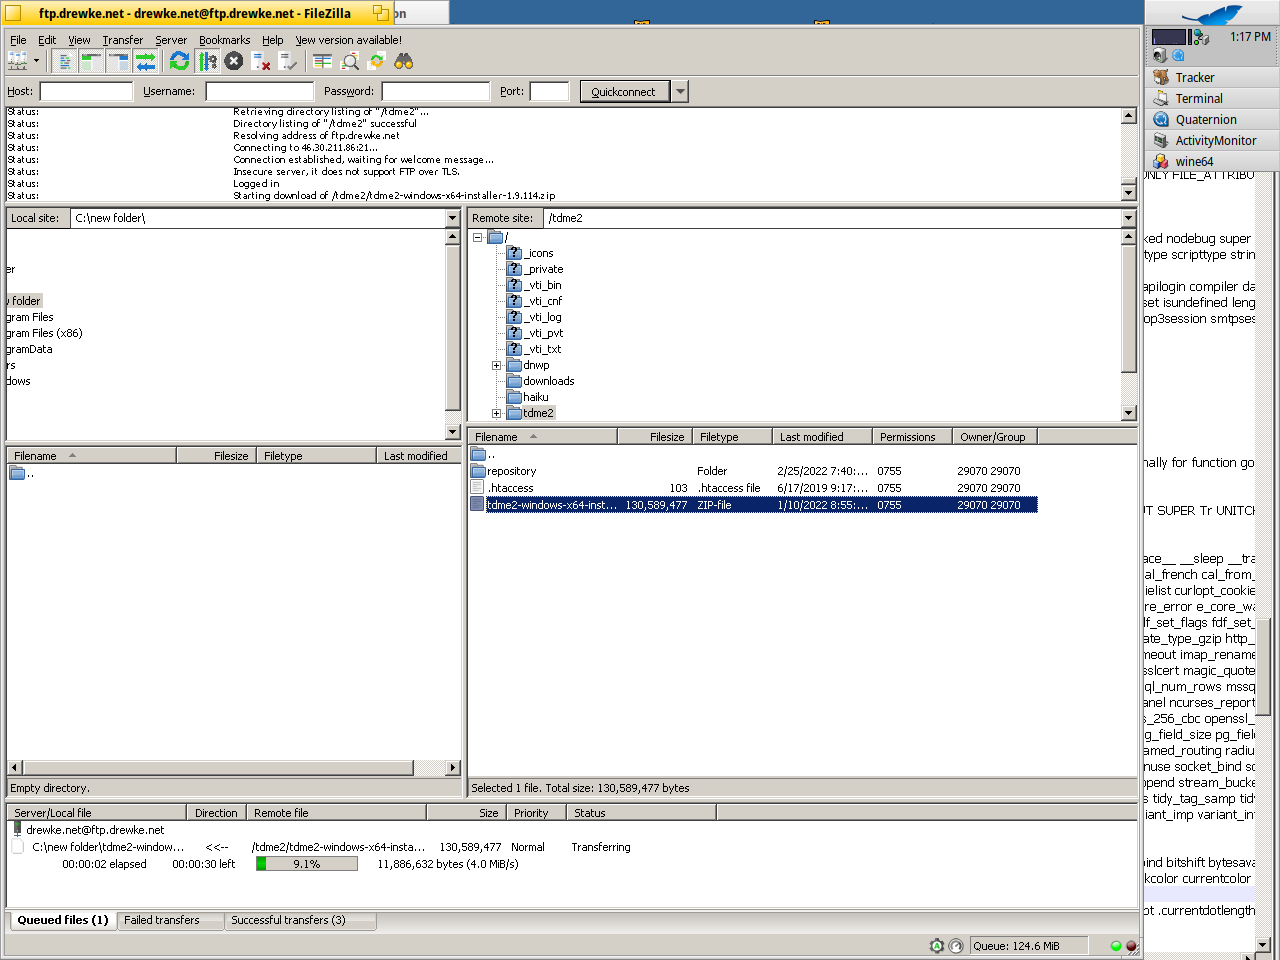Collapse the remote root folder
Screen dimensions: 1280x960
click(x=478, y=237)
